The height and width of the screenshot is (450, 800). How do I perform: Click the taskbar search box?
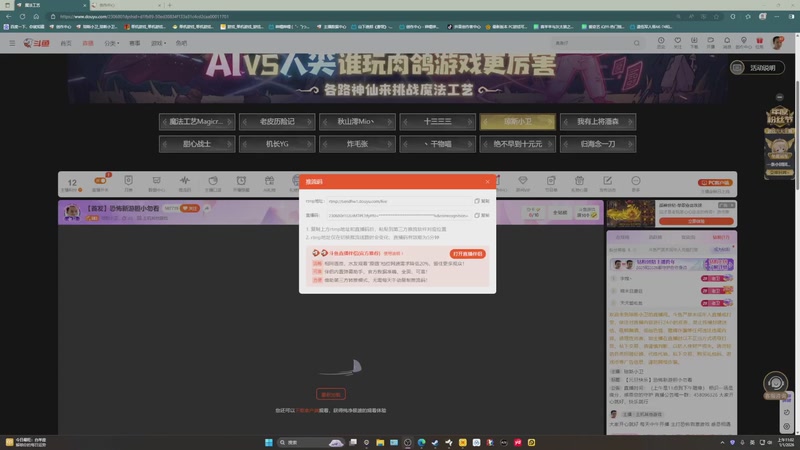coord(310,442)
